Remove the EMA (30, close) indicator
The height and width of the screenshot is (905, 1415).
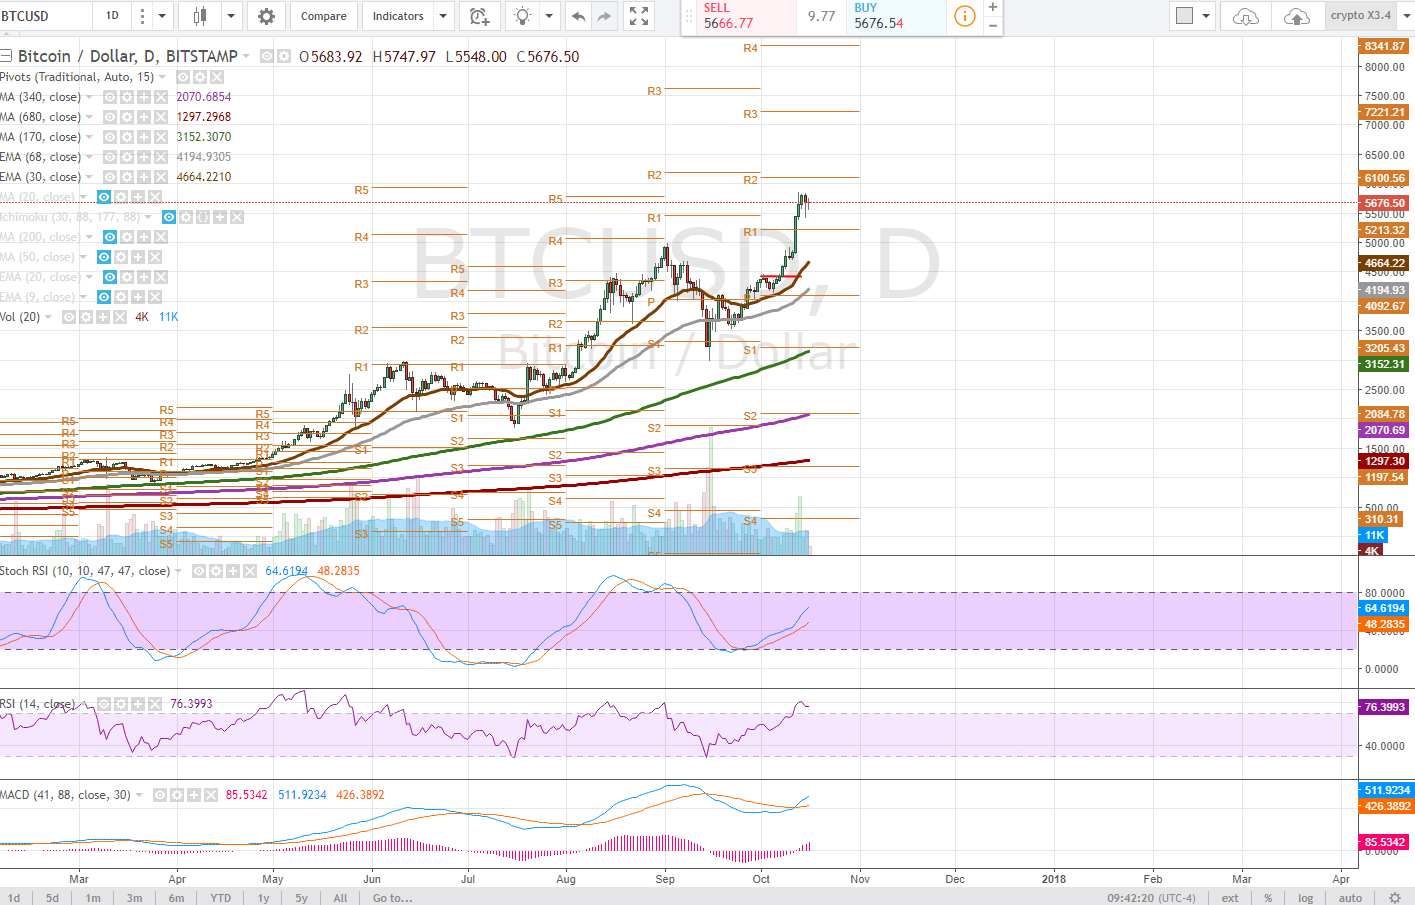point(161,177)
